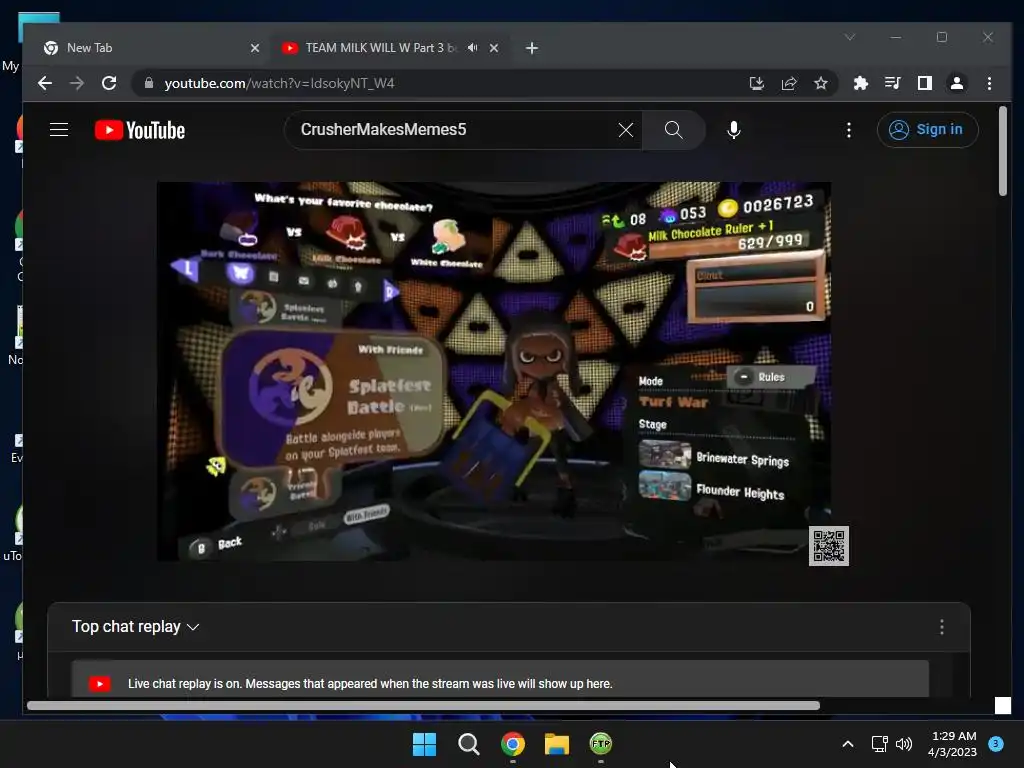Click the address bar URL
Image resolution: width=1024 pixels, height=768 pixels.
point(279,83)
